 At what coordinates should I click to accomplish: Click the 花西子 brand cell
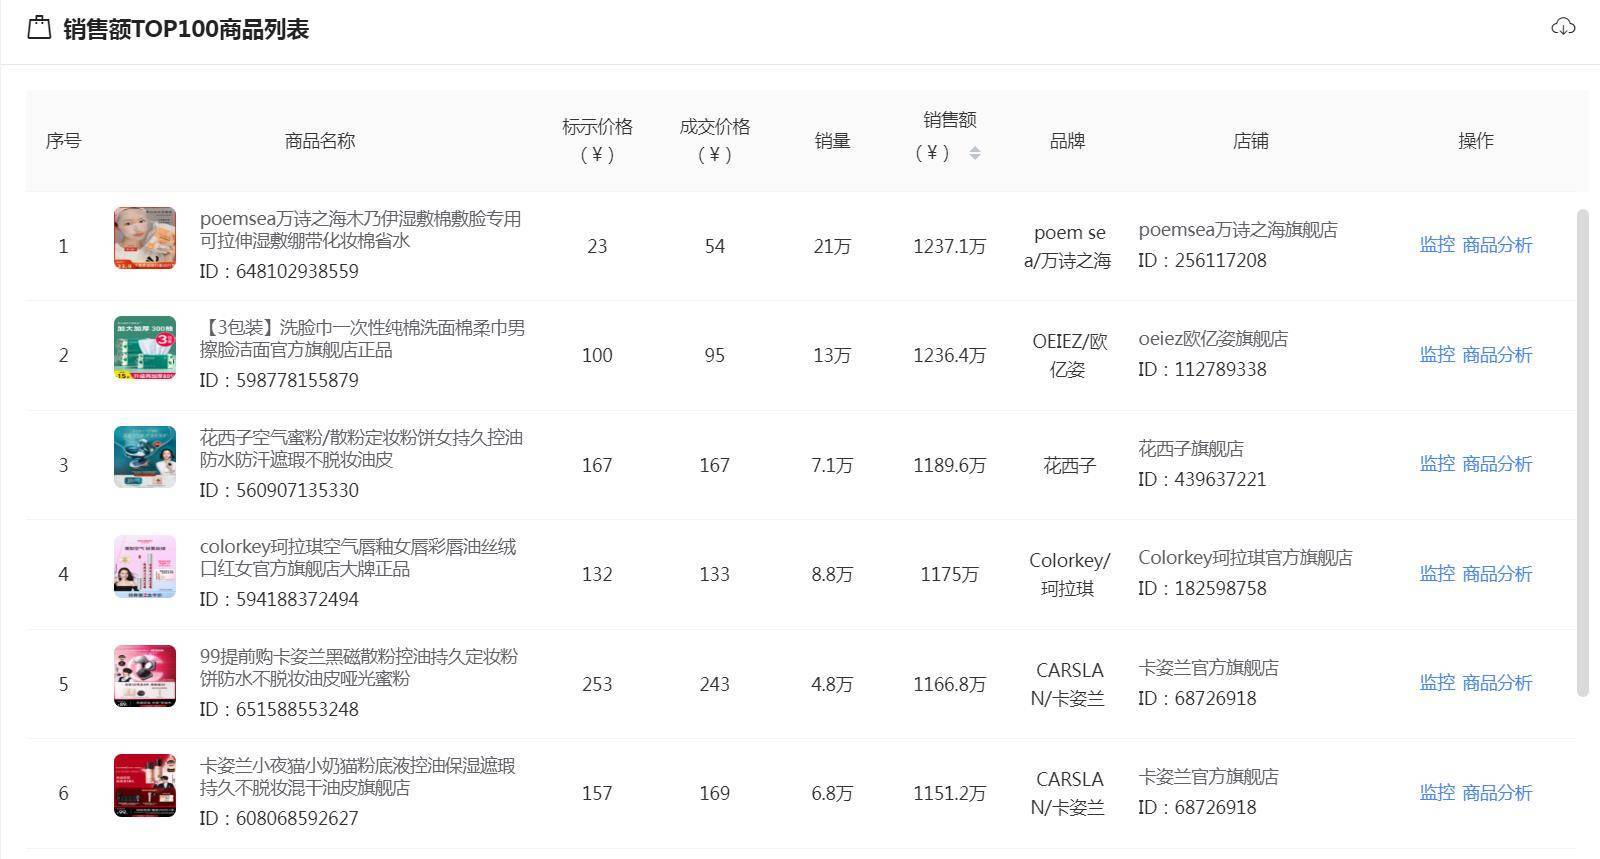coord(1069,465)
